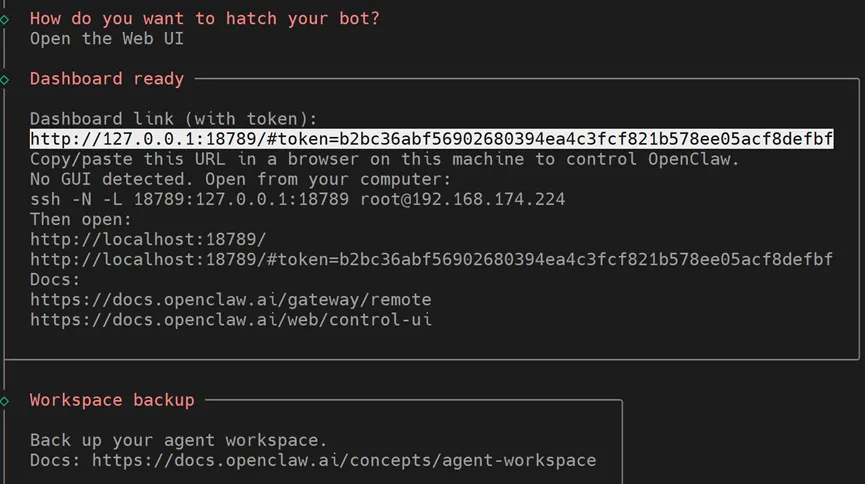This screenshot has height=484, width=865.
Task: Open the http://localhost:18789/ link without token
Action: coord(148,240)
